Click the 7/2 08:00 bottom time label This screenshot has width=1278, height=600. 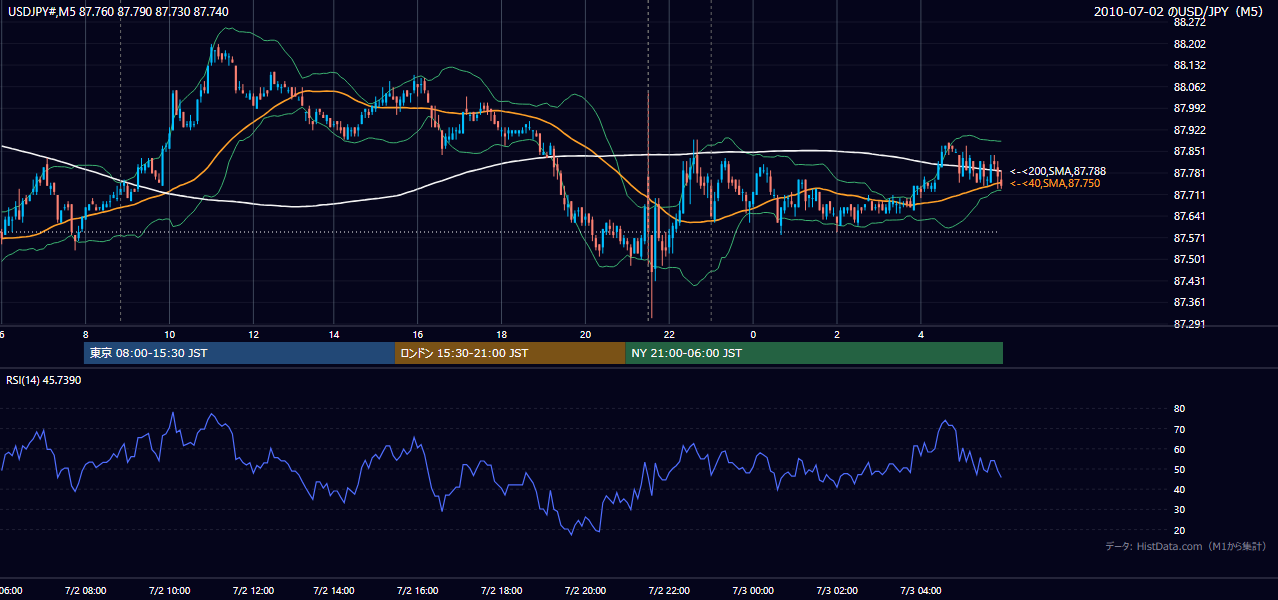pyautogui.click(x=85, y=590)
